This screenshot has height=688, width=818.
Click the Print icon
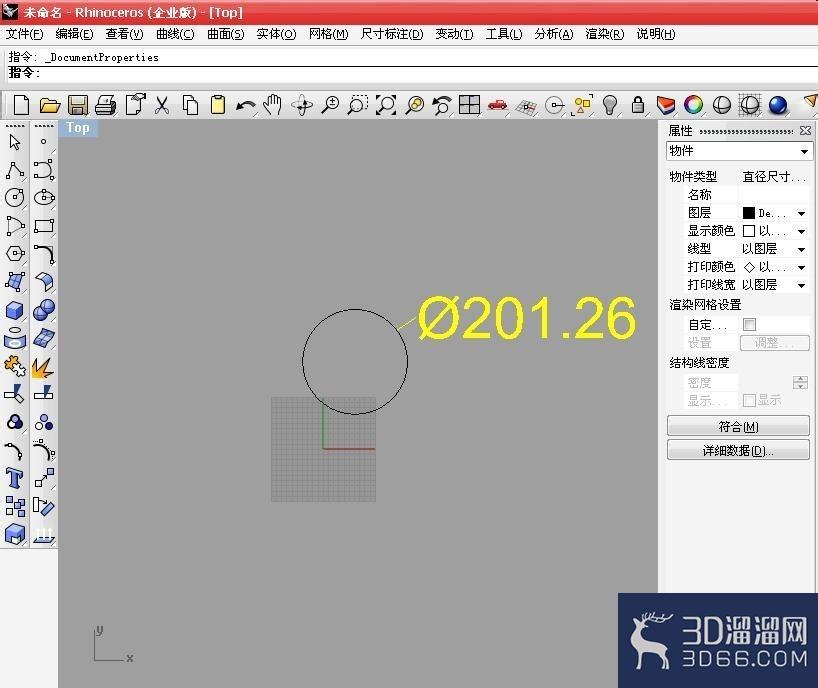105,105
